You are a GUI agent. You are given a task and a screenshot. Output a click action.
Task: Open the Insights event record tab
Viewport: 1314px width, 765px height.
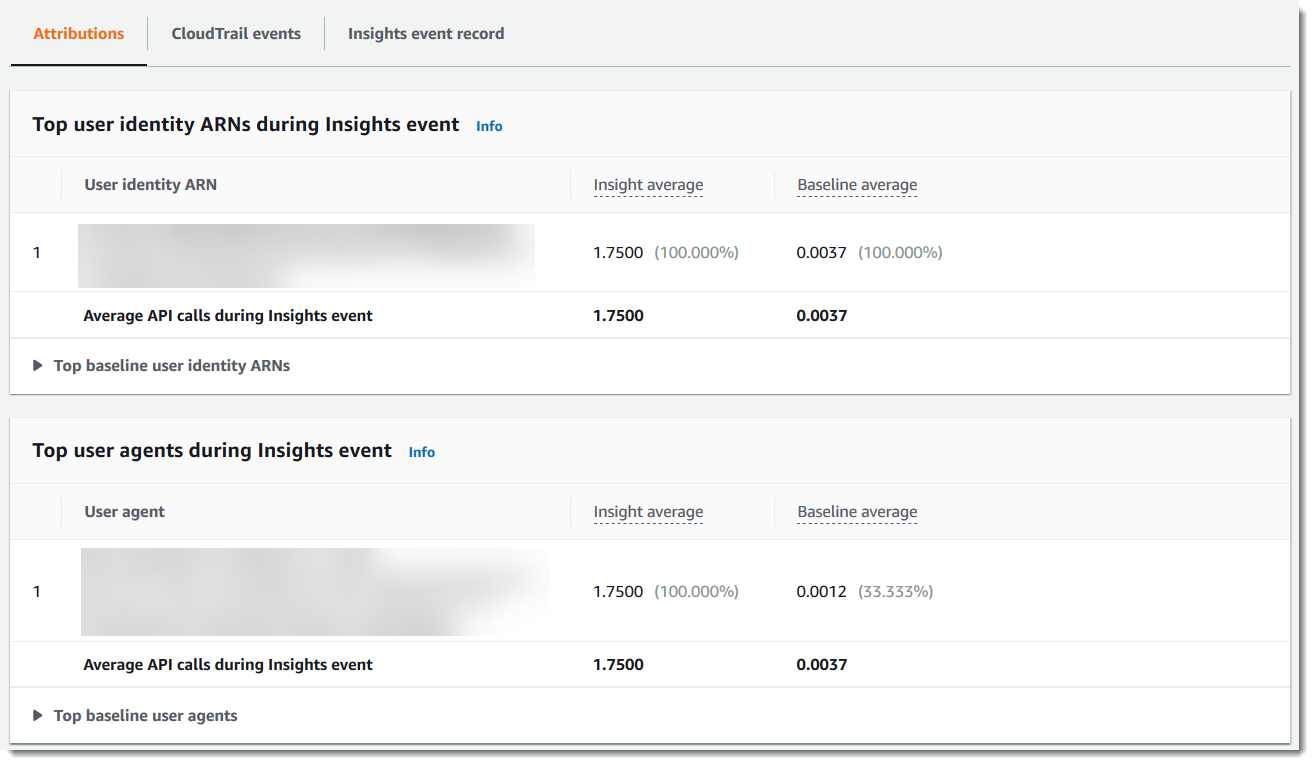pyautogui.click(x=425, y=34)
